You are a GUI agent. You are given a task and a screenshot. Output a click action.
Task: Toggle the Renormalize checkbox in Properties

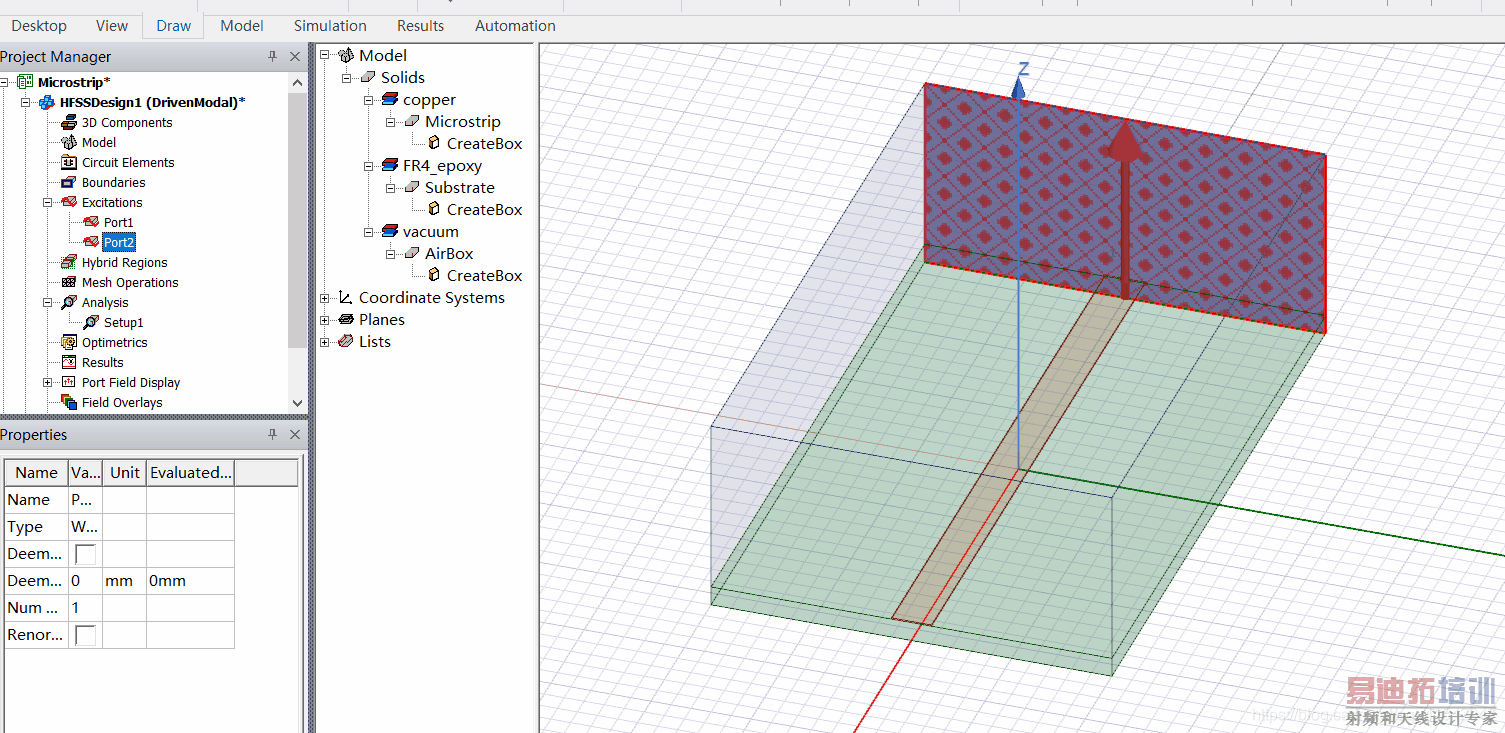85,635
